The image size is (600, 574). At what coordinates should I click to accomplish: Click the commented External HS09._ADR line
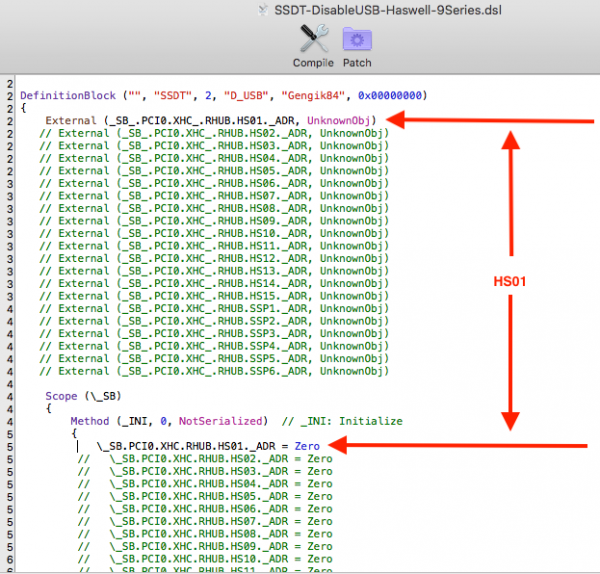pyautogui.click(x=214, y=221)
